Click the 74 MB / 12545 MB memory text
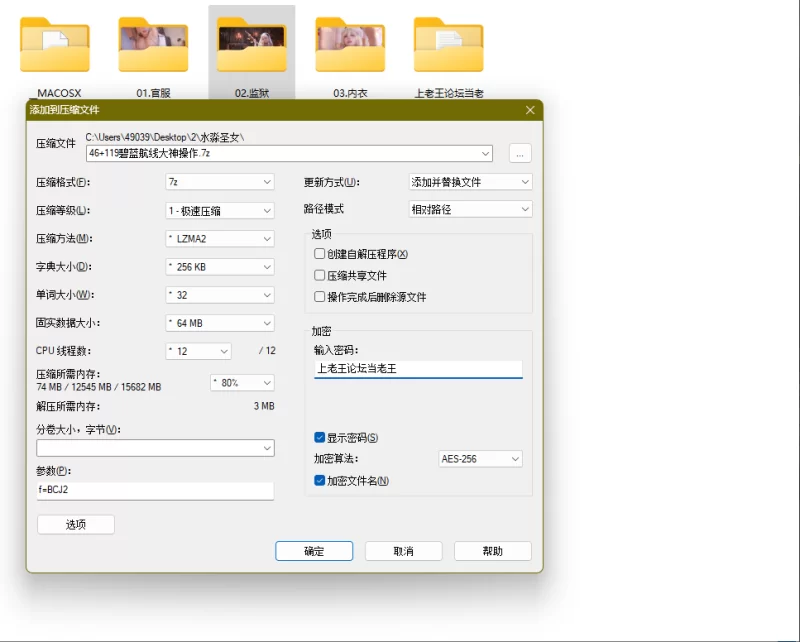Image resolution: width=800 pixels, height=642 pixels. tap(99, 387)
